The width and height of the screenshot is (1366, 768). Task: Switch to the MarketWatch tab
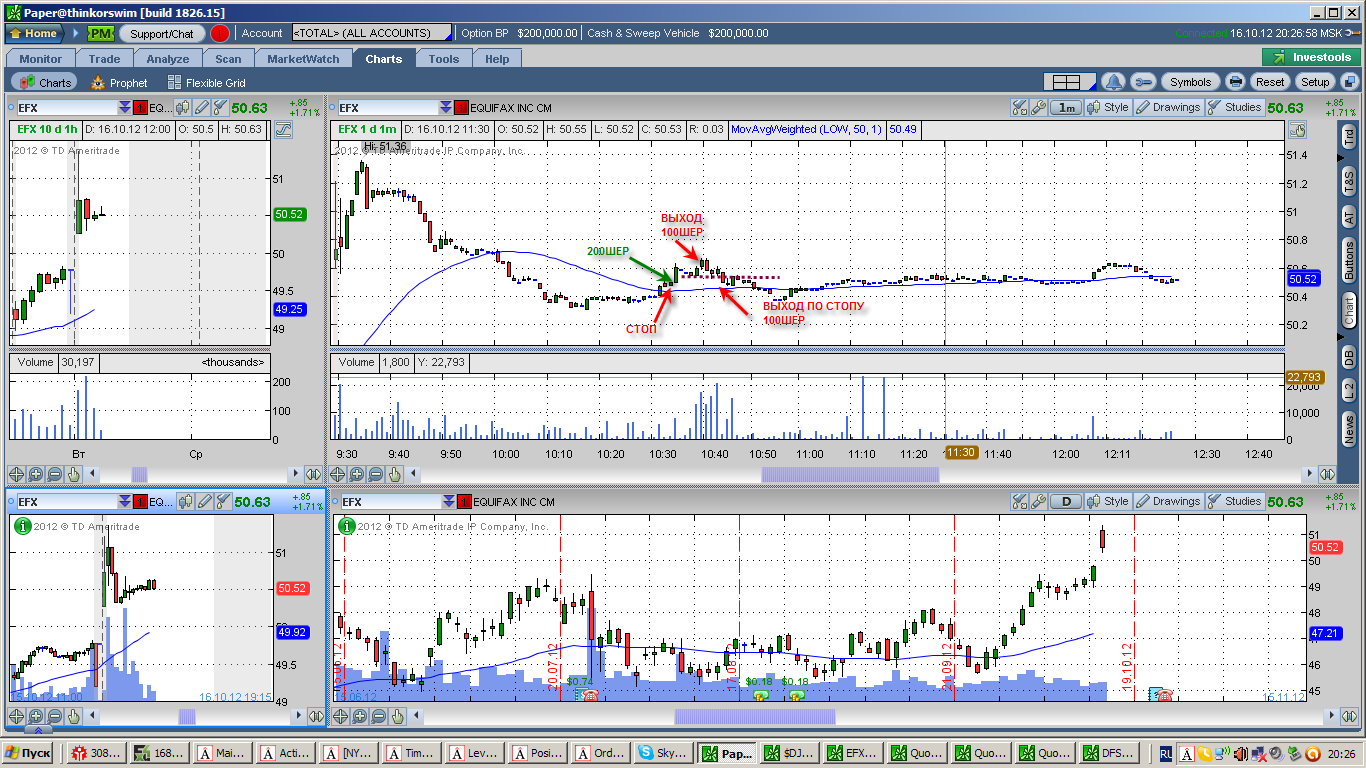[303, 59]
